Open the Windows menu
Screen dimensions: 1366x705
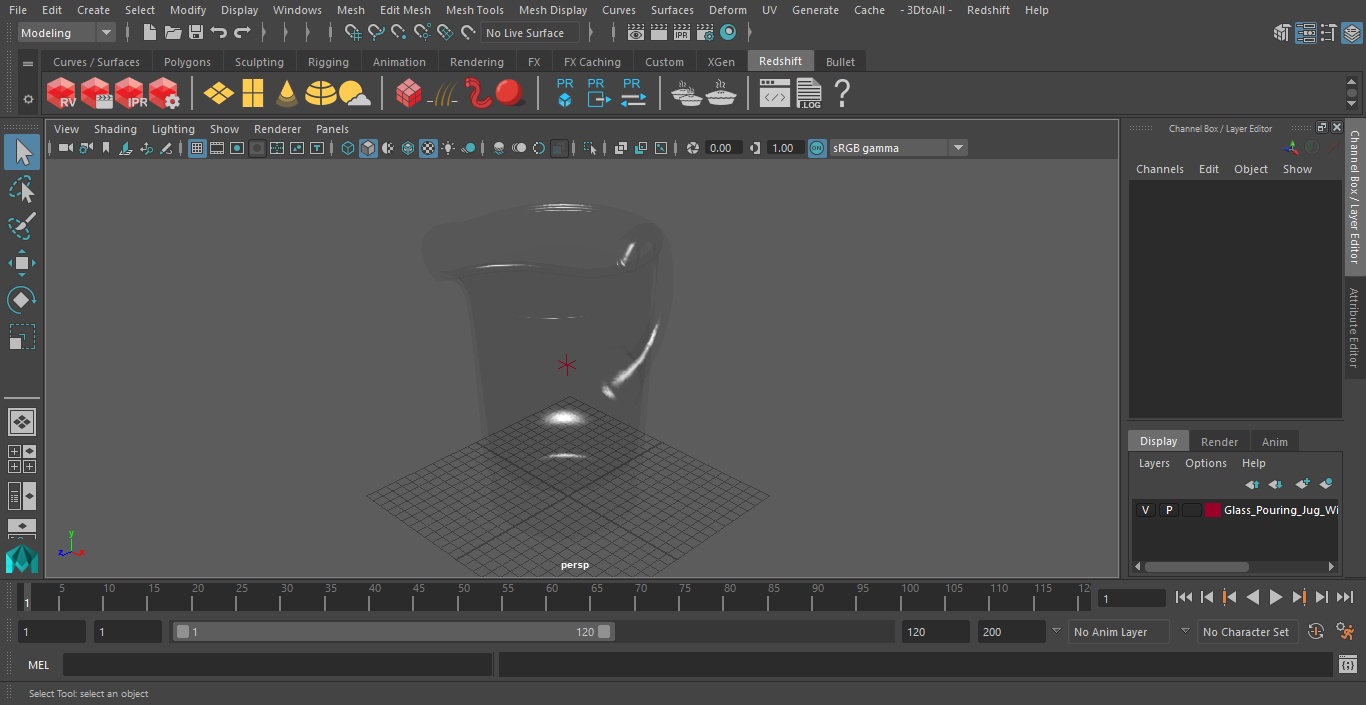coord(297,10)
